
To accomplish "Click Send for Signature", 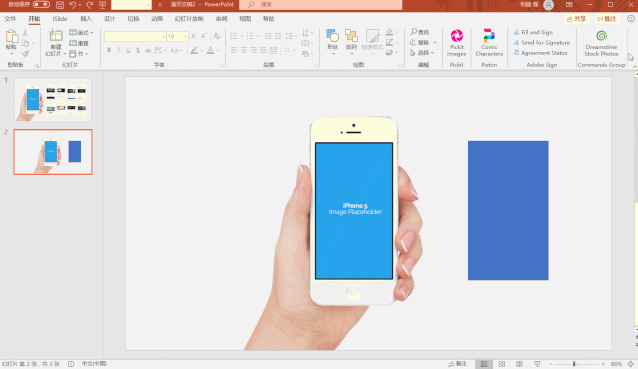I will [x=542, y=42].
